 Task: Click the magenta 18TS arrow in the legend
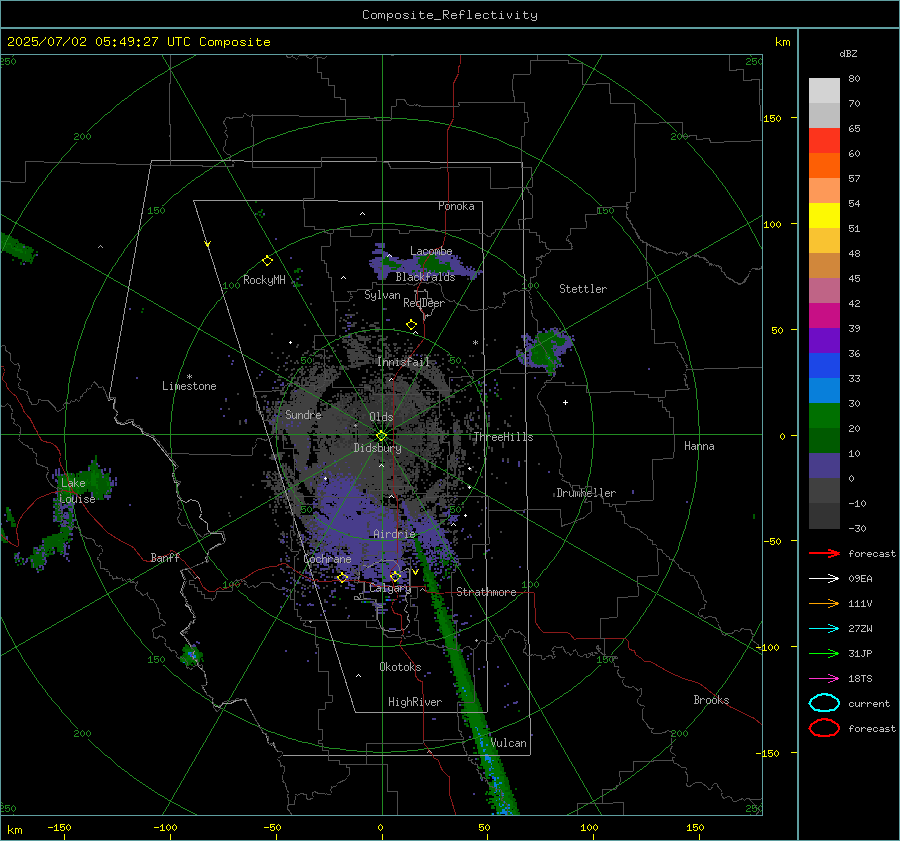click(x=824, y=679)
